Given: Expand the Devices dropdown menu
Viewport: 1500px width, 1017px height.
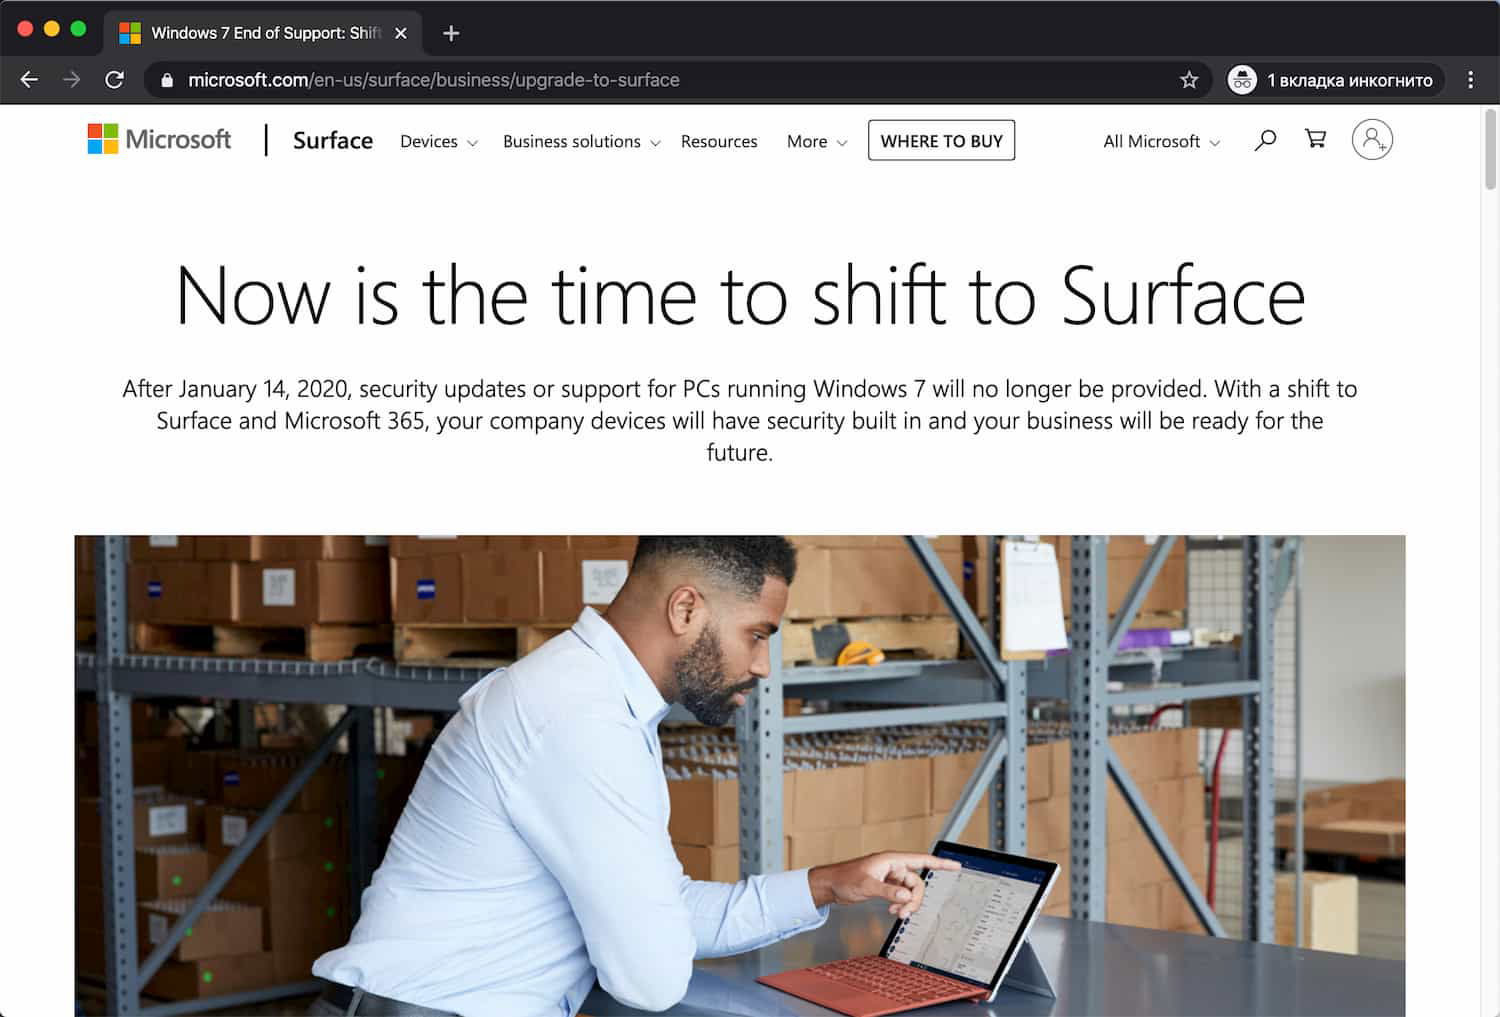Looking at the screenshot, I should [x=439, y=142].
